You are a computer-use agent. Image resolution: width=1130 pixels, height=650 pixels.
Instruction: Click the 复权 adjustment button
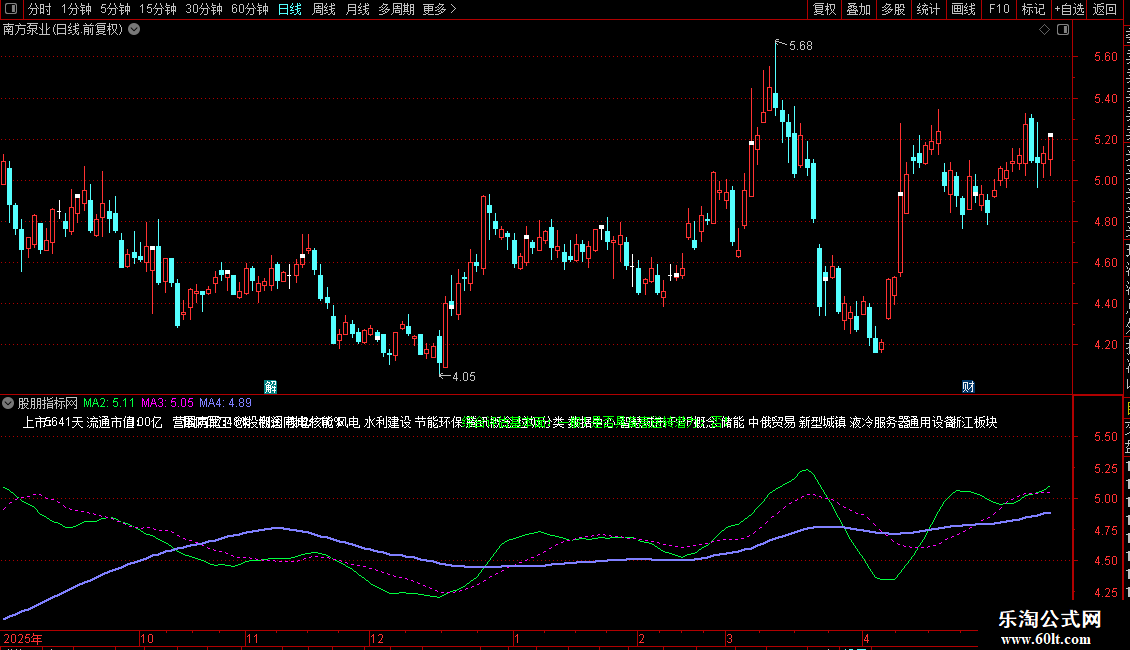click(824, 9)
